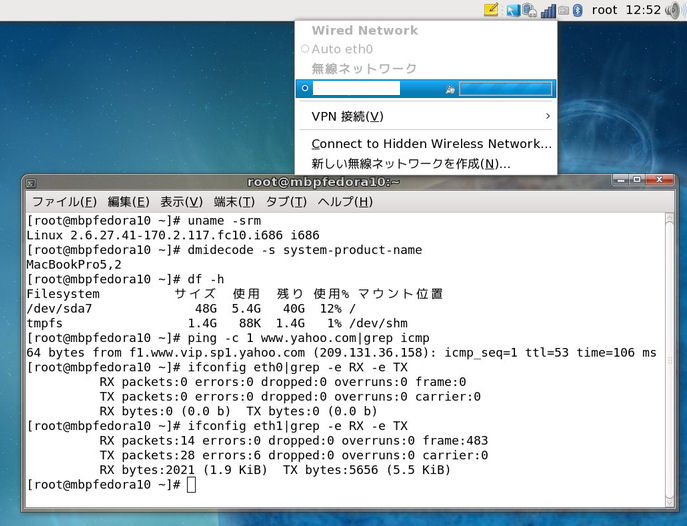Click the '/dev/sda7' filesystem row
The height and width of the screenshot is (526, 687).
click(x=191, y=309)
